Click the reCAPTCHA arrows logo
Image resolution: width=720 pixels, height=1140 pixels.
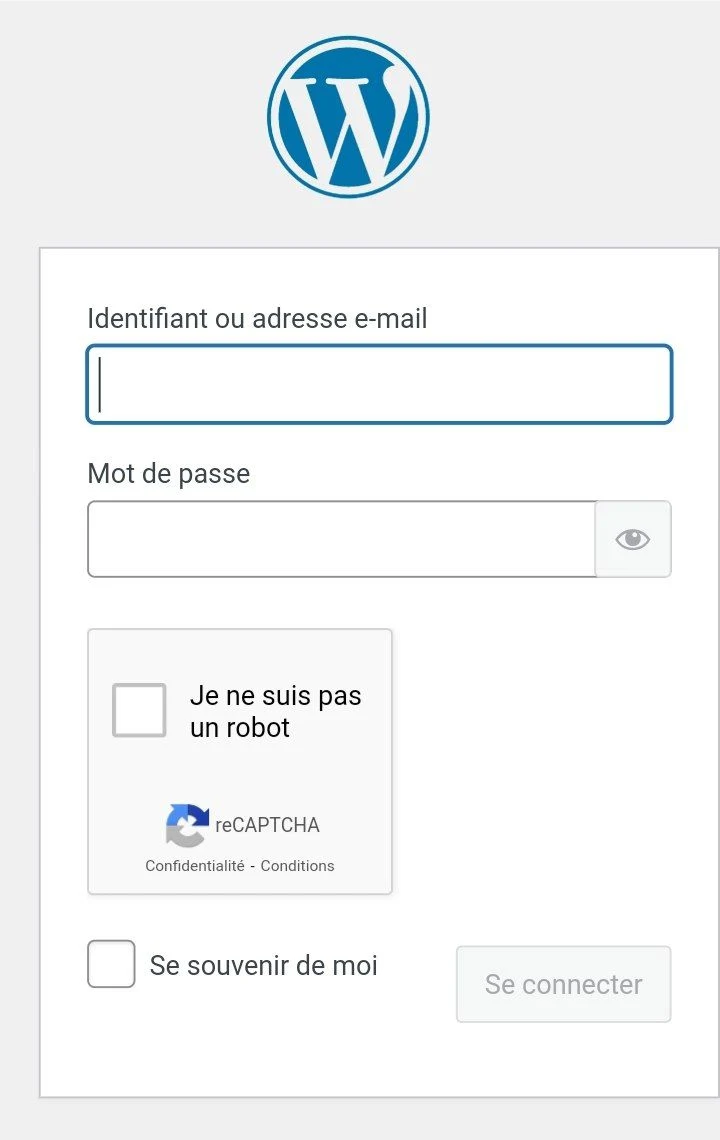pyautogui.click(x=187, y=825)
